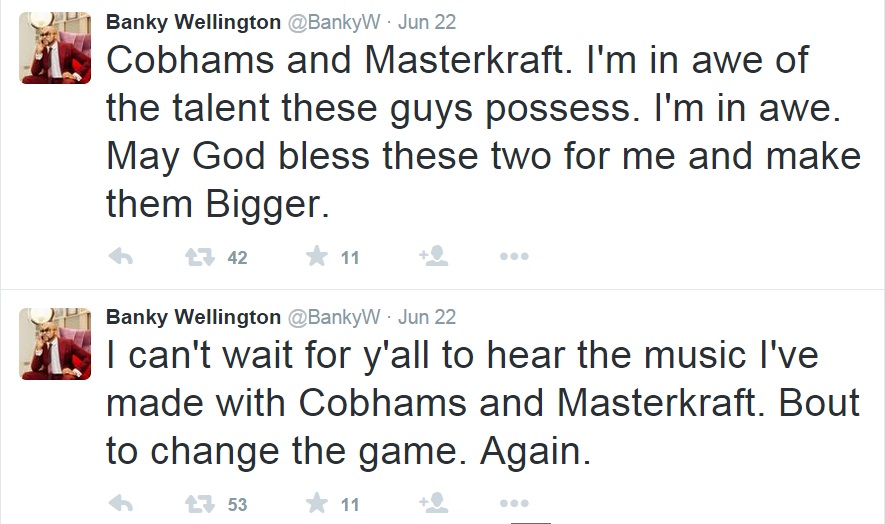Viewport: 885px width, 524px height.
Task: Open Banky Wellington's name on first tweet
Action: tap(193, 22)
